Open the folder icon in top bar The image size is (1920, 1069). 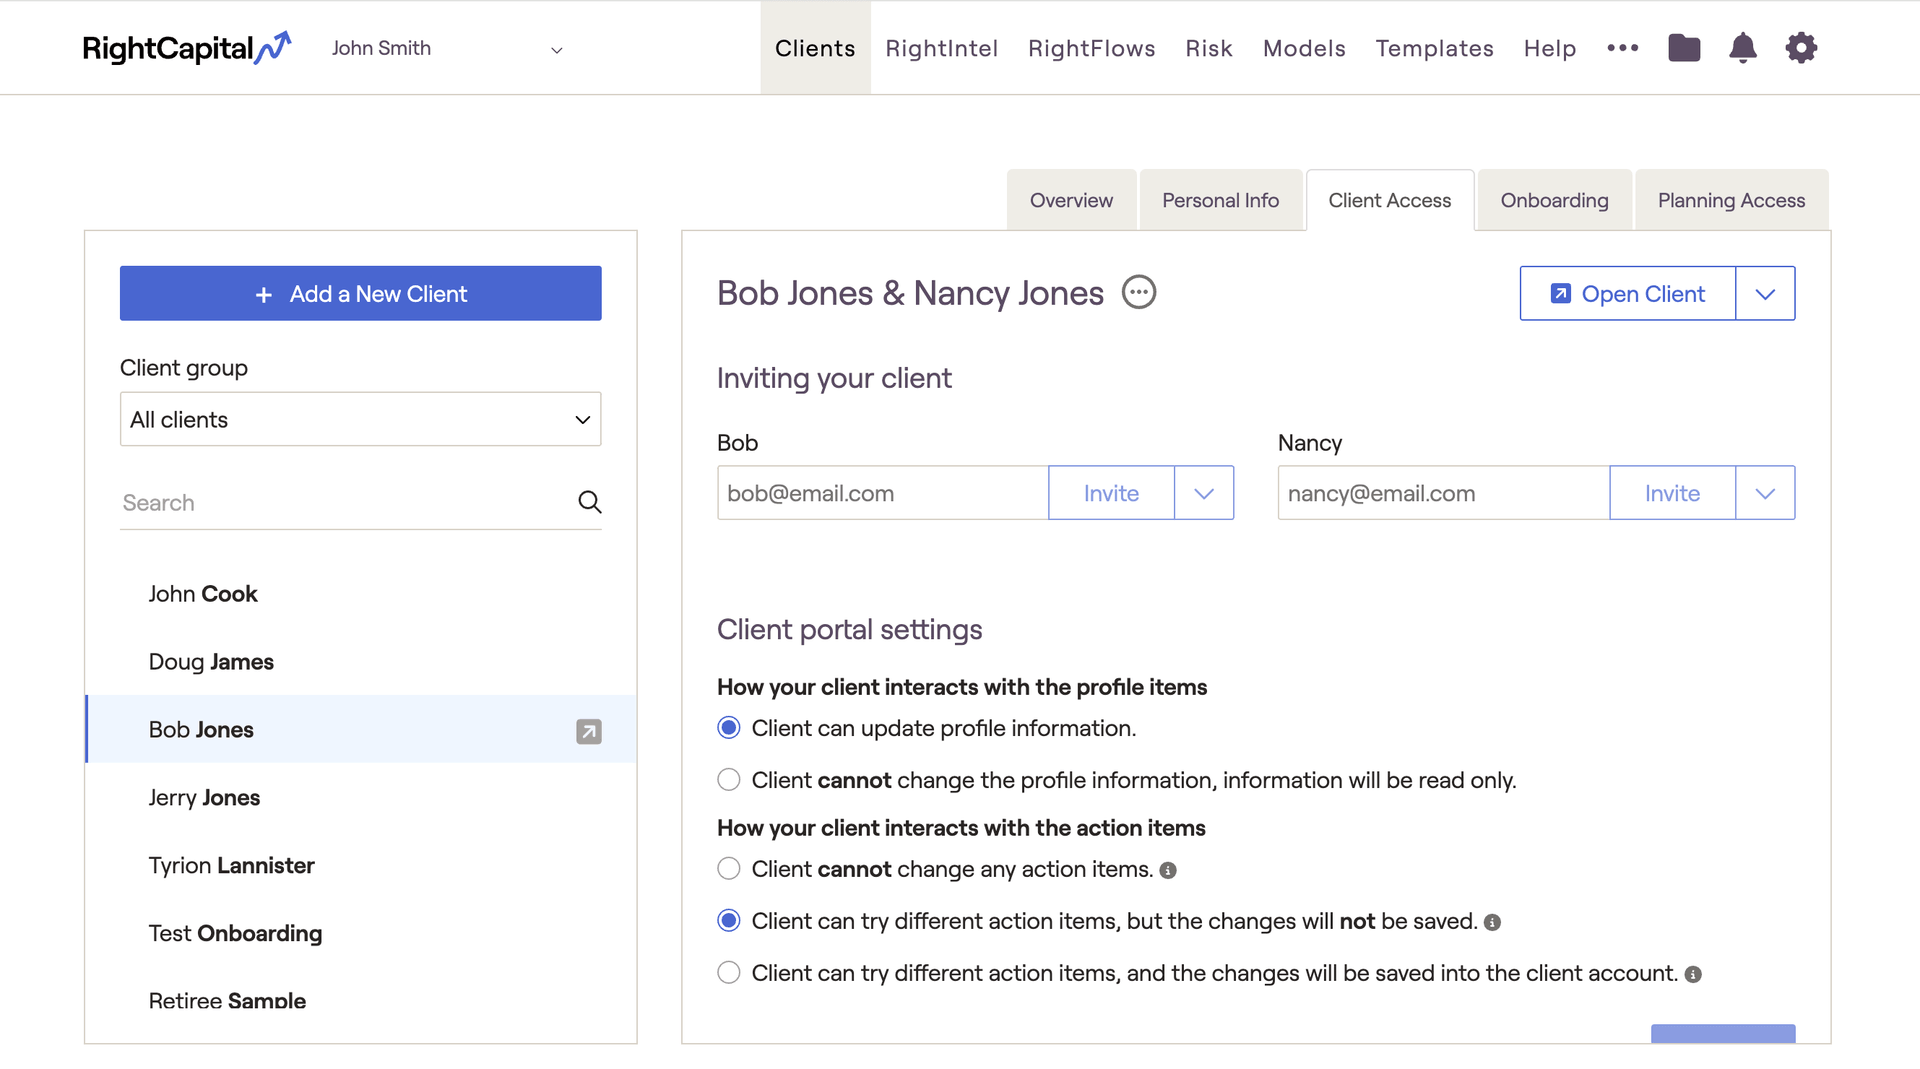pos(1684,48)
